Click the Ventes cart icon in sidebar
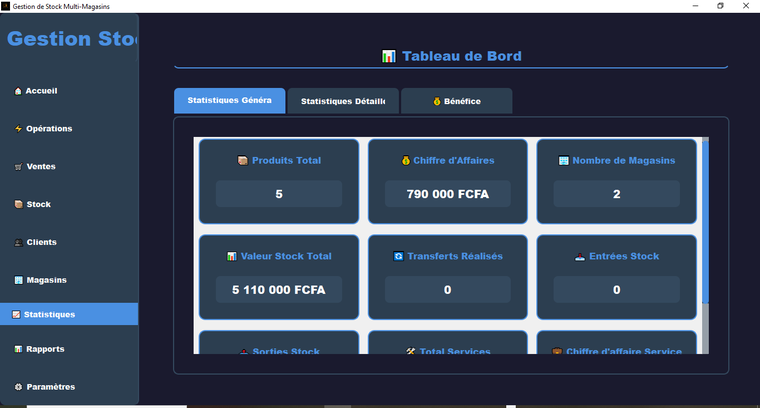Viewport: 760px width, 408px height. [x=18, y=167]
